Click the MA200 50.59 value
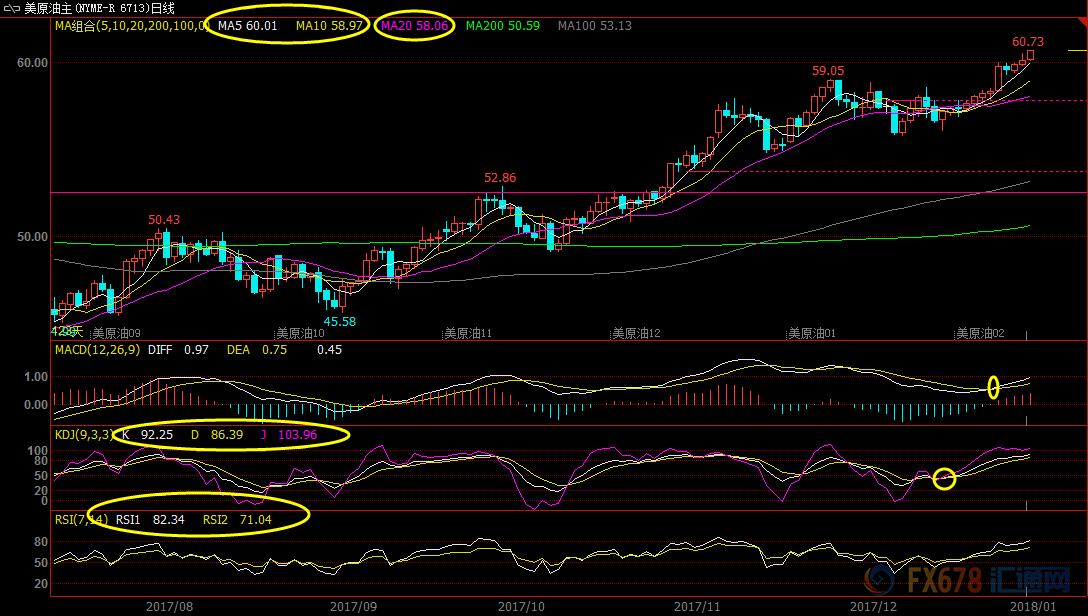Viewport: 1088px width, 616px height. click(x=502, y=26)
